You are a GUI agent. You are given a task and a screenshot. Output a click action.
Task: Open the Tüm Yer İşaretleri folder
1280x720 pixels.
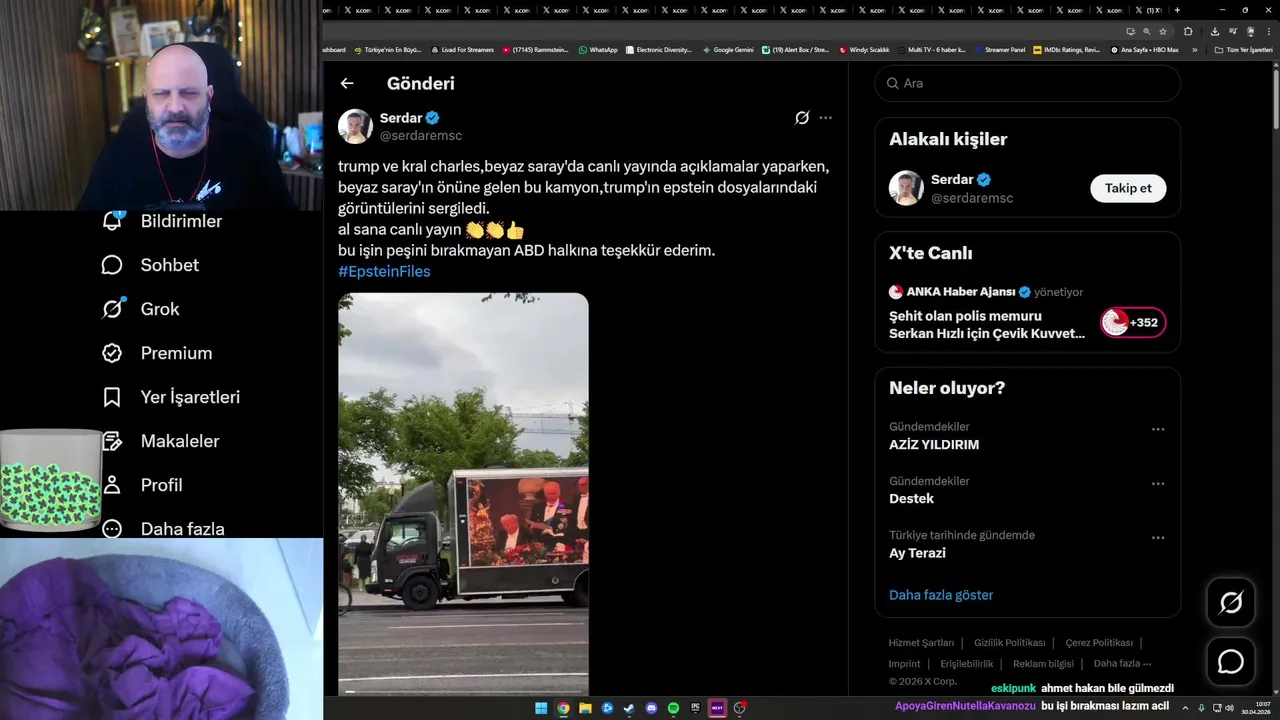point(1243,49)
